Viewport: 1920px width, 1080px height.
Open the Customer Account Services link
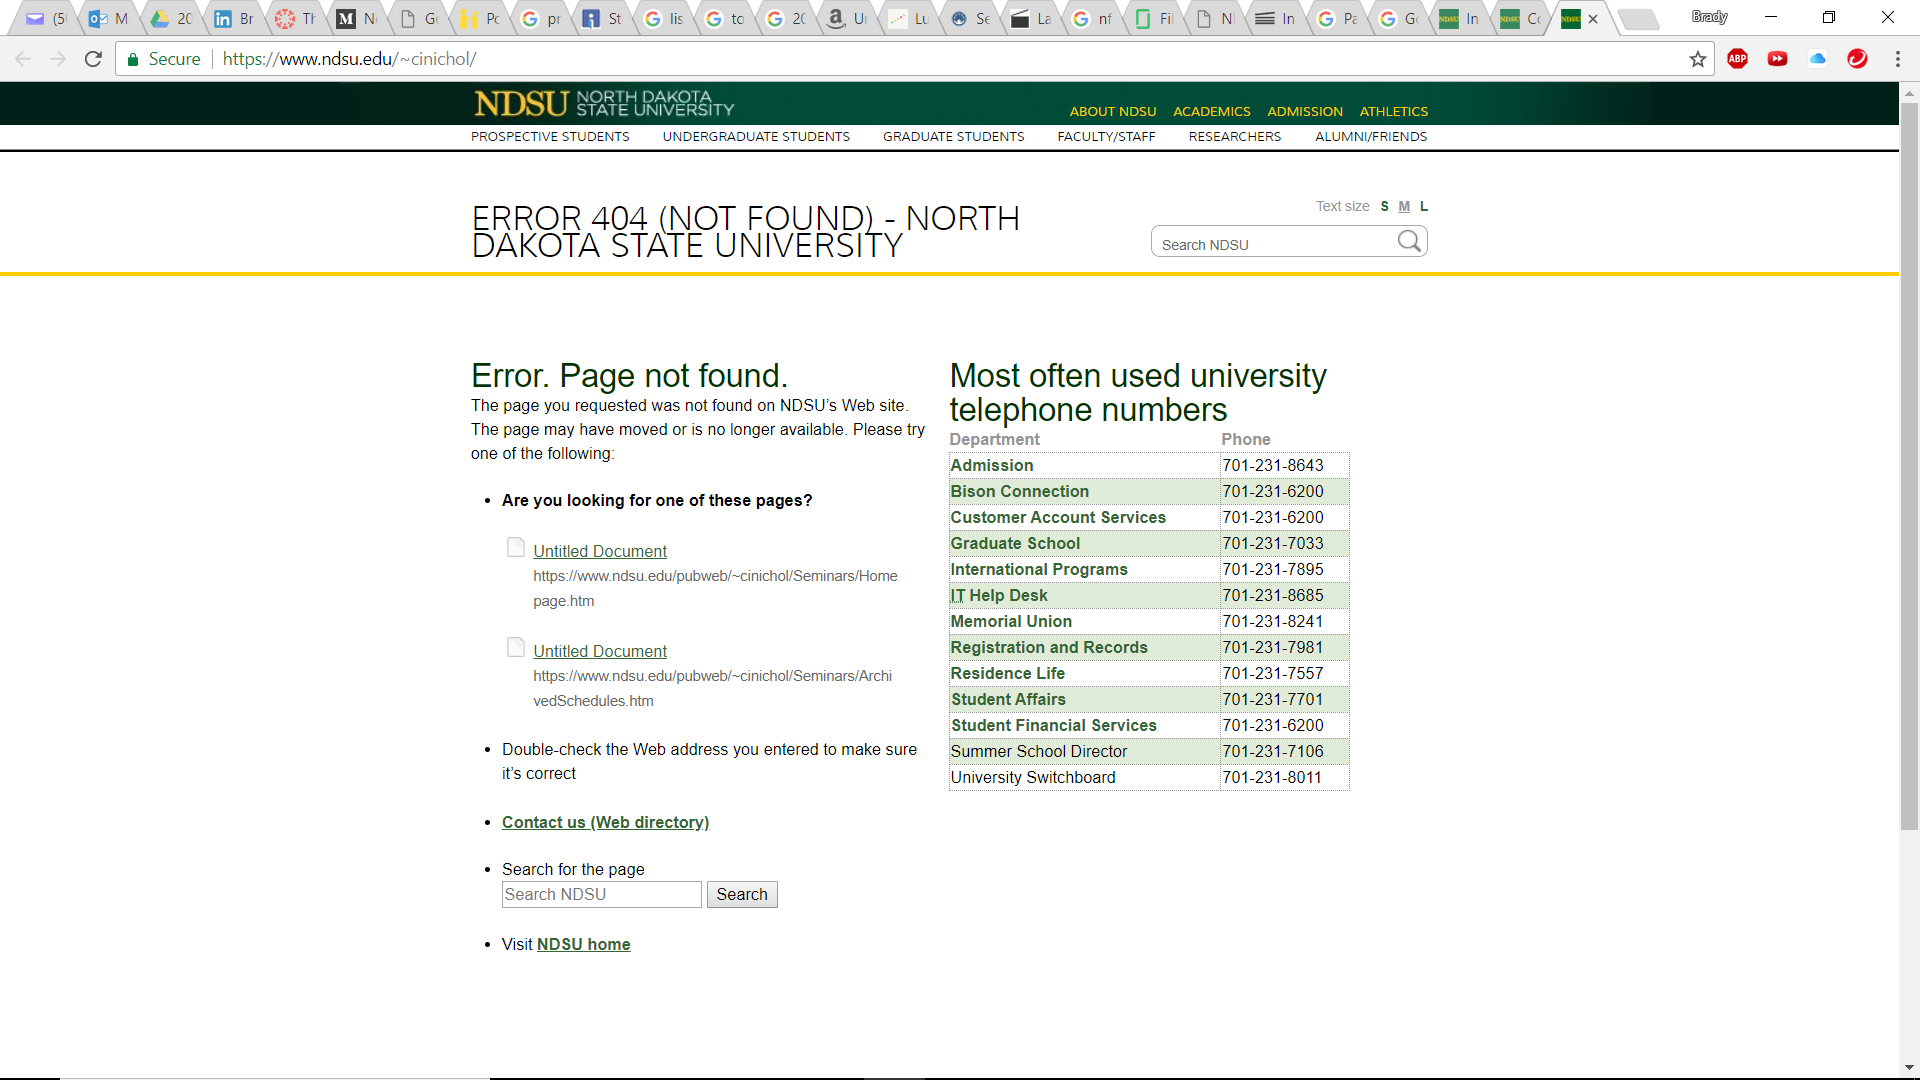click(1058, 517)
